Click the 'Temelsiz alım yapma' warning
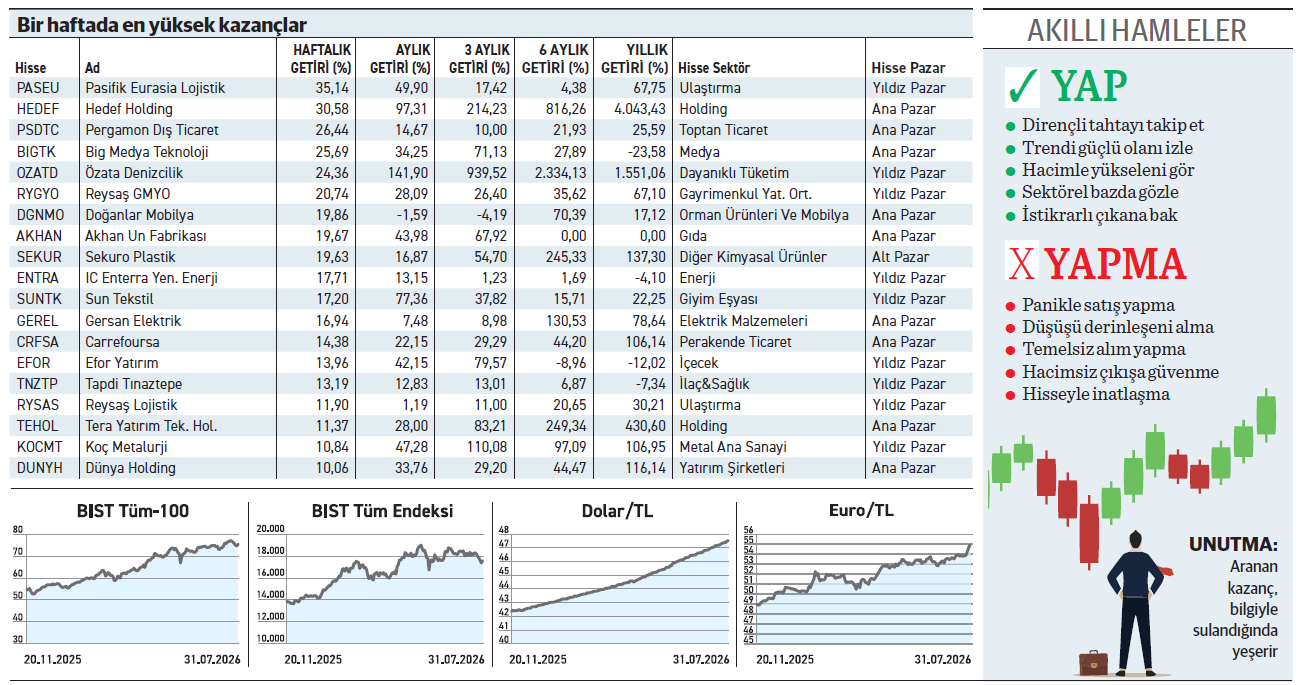1299x685 pixels. pyautogui.click(x=1104, y=350)
